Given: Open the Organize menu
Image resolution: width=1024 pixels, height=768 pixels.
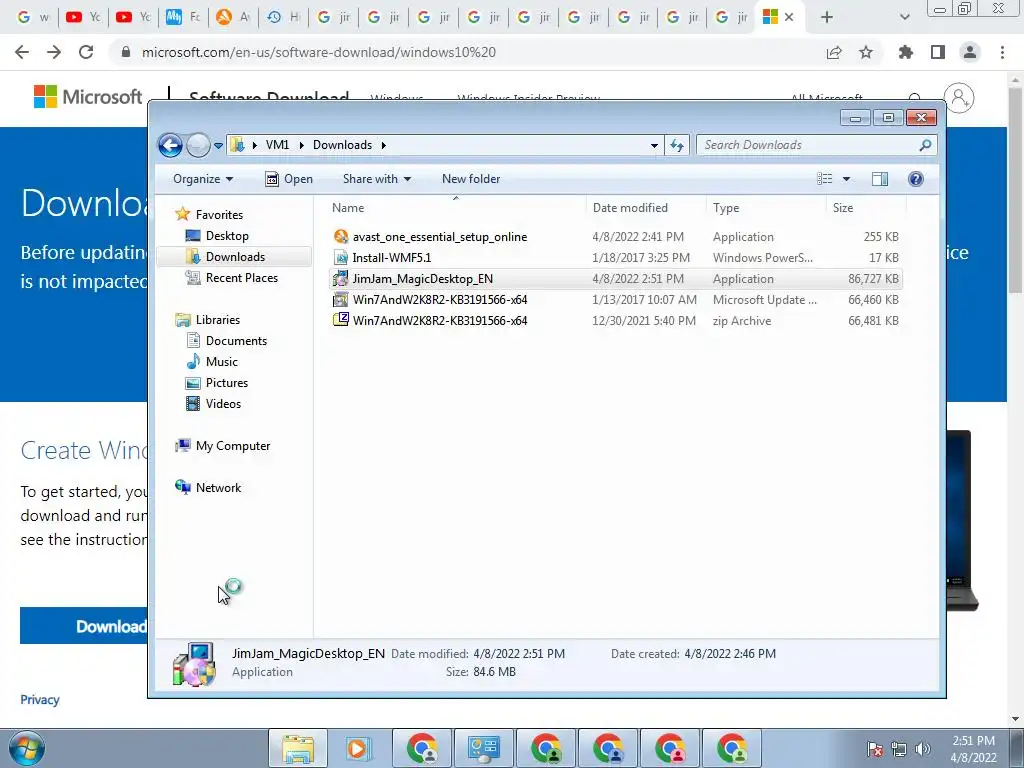Looking at the screenshot, I should tap(202, 179).
